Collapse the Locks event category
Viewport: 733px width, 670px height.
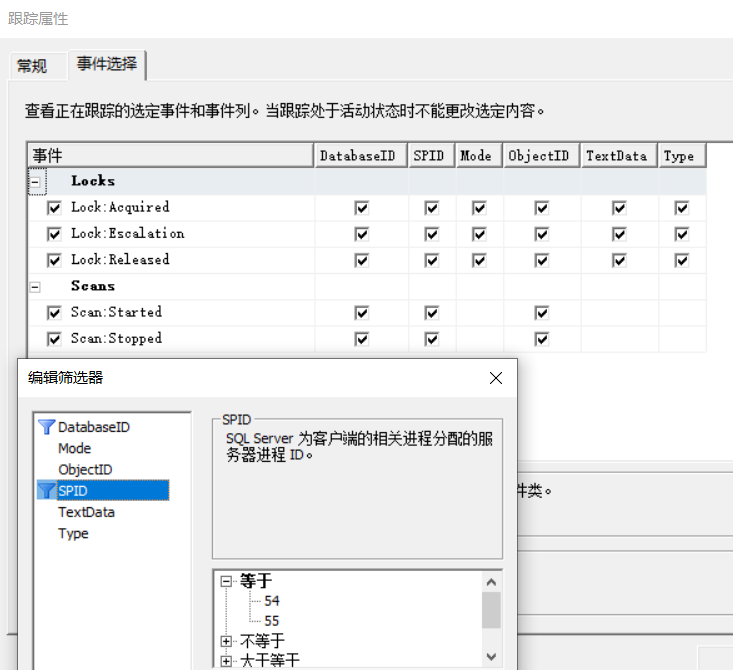pyautogui.click(x=36, y=182)
